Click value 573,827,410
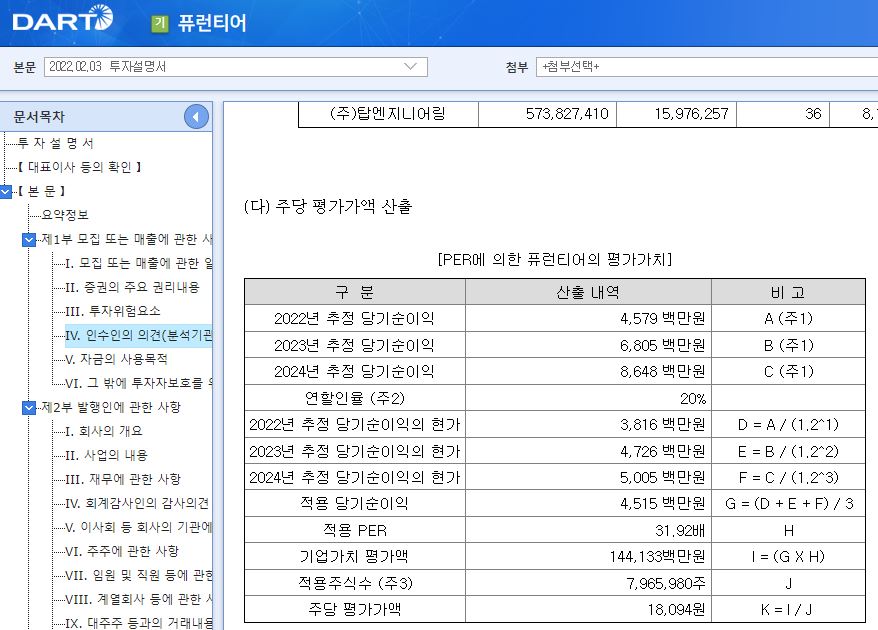Viewport: 878px width, 630px height. 567,114
